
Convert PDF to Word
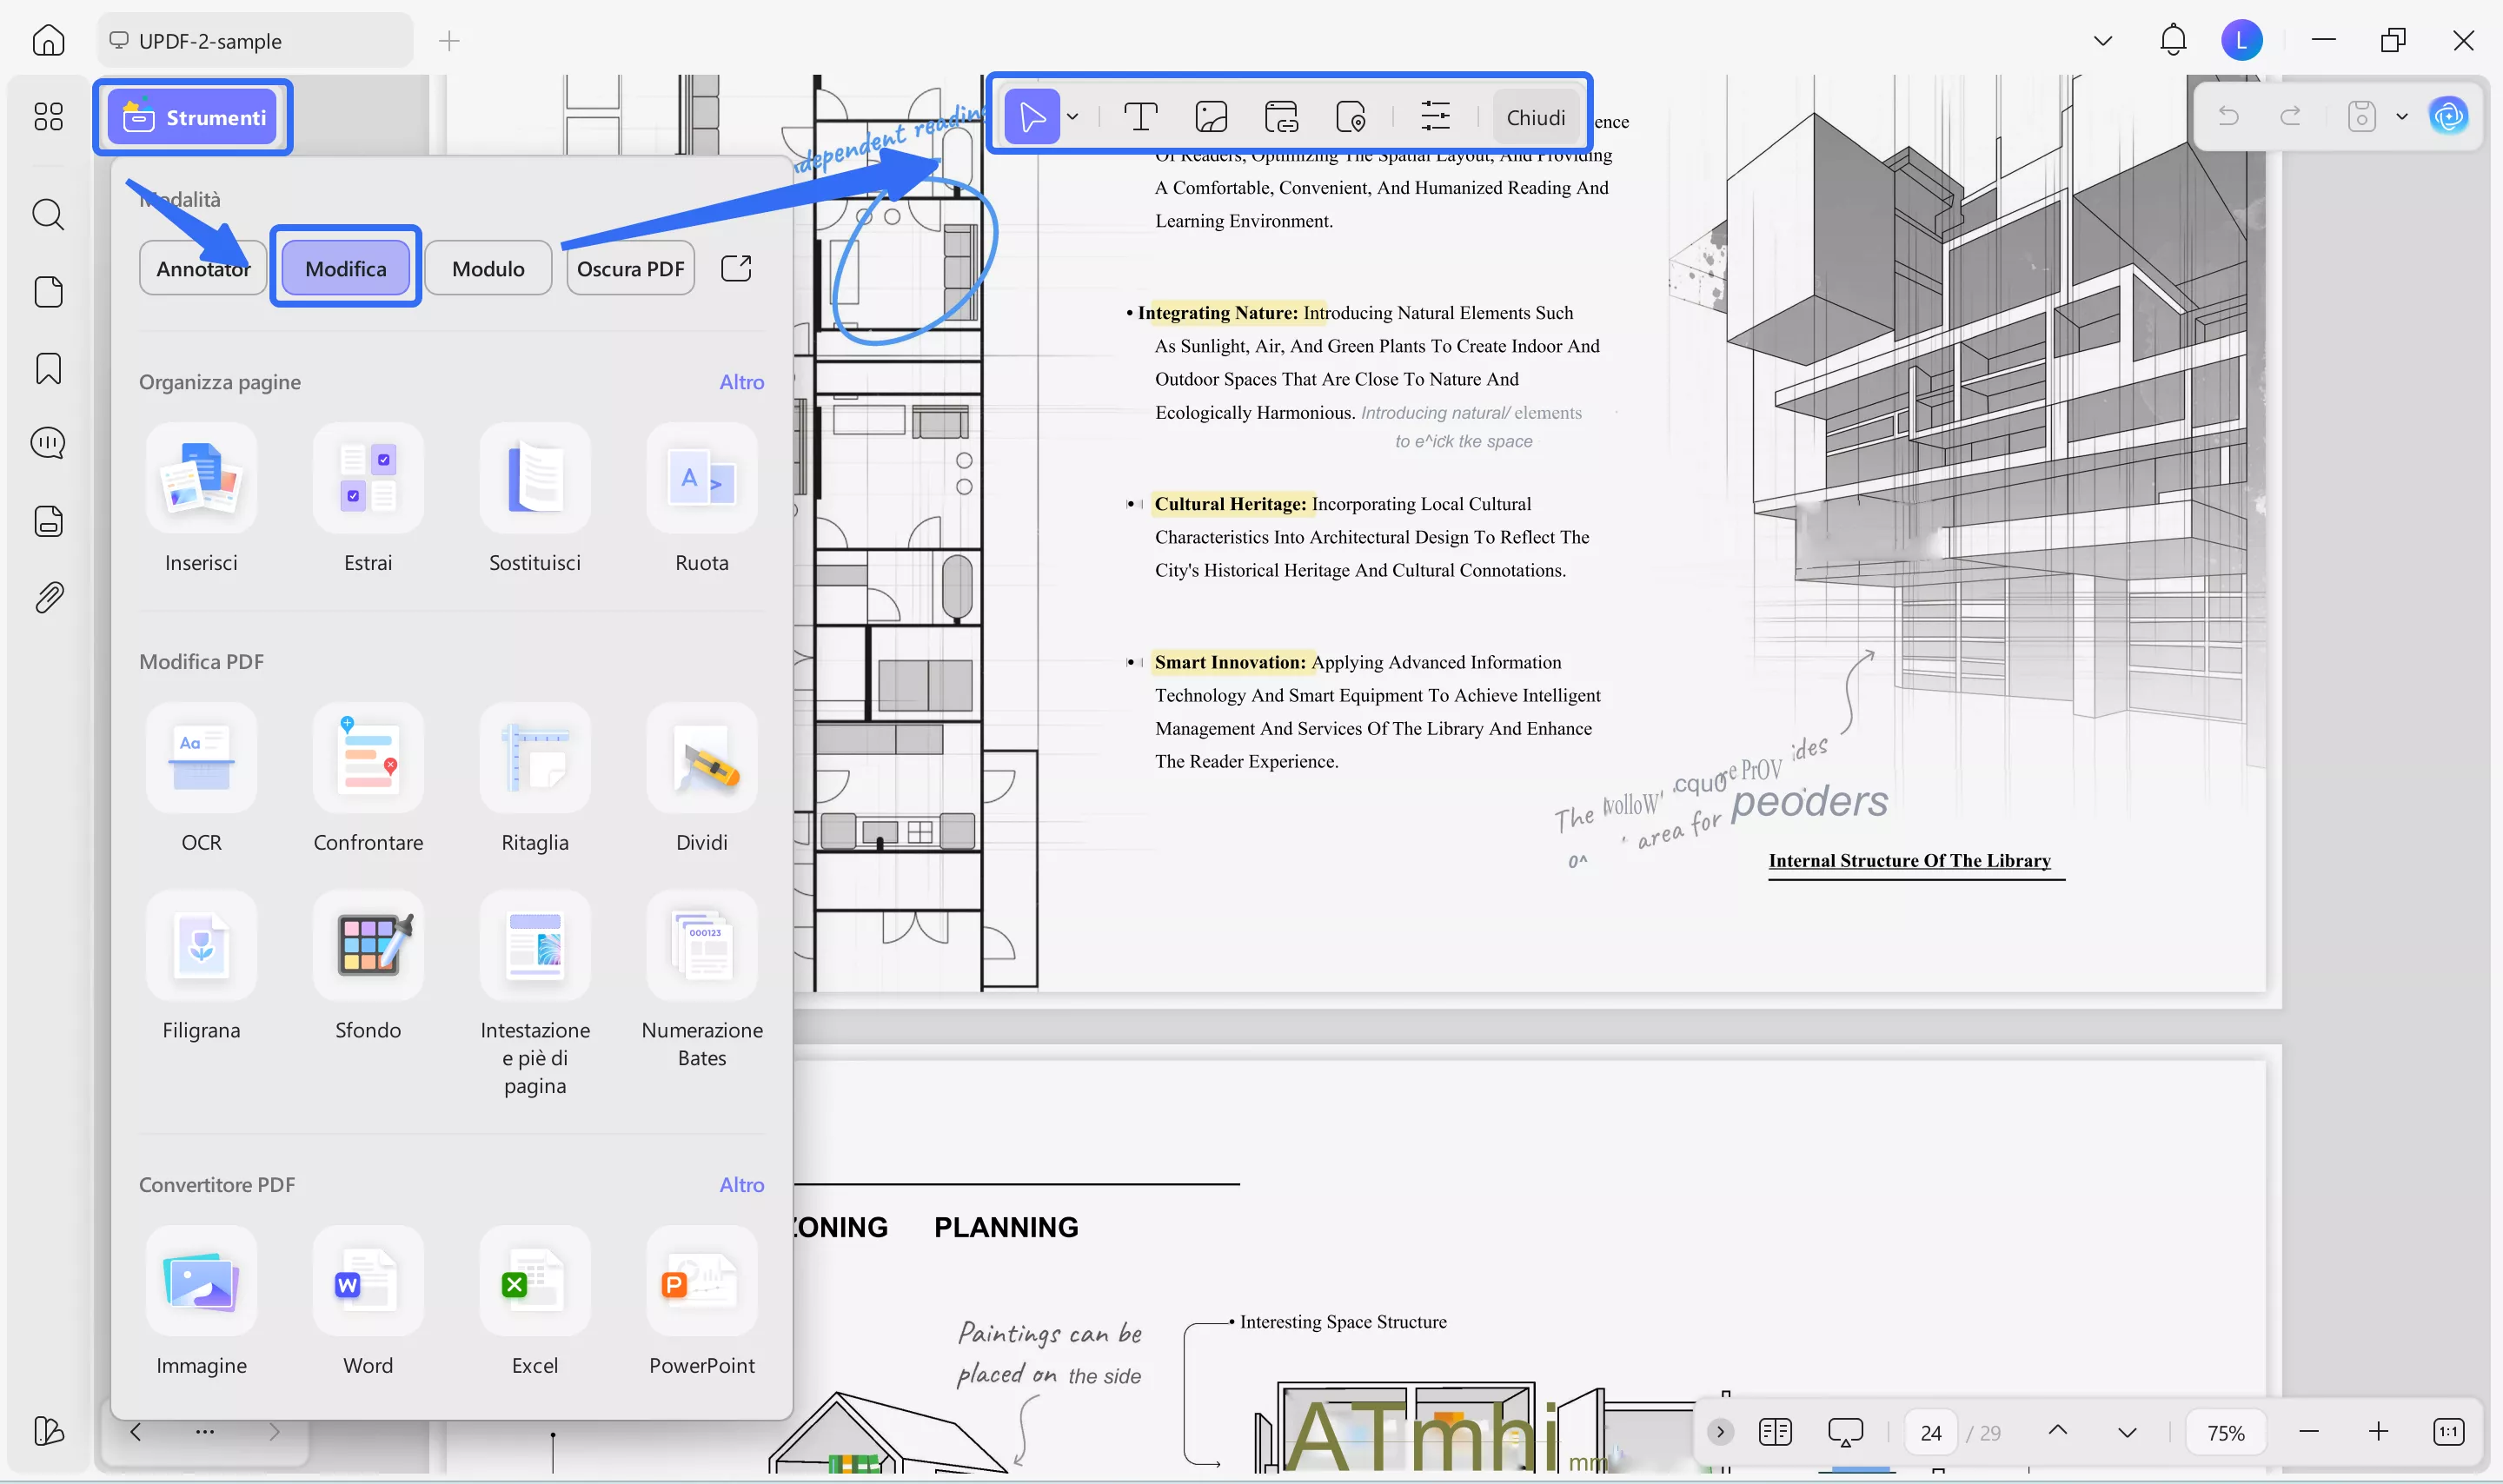(368, 1282)
